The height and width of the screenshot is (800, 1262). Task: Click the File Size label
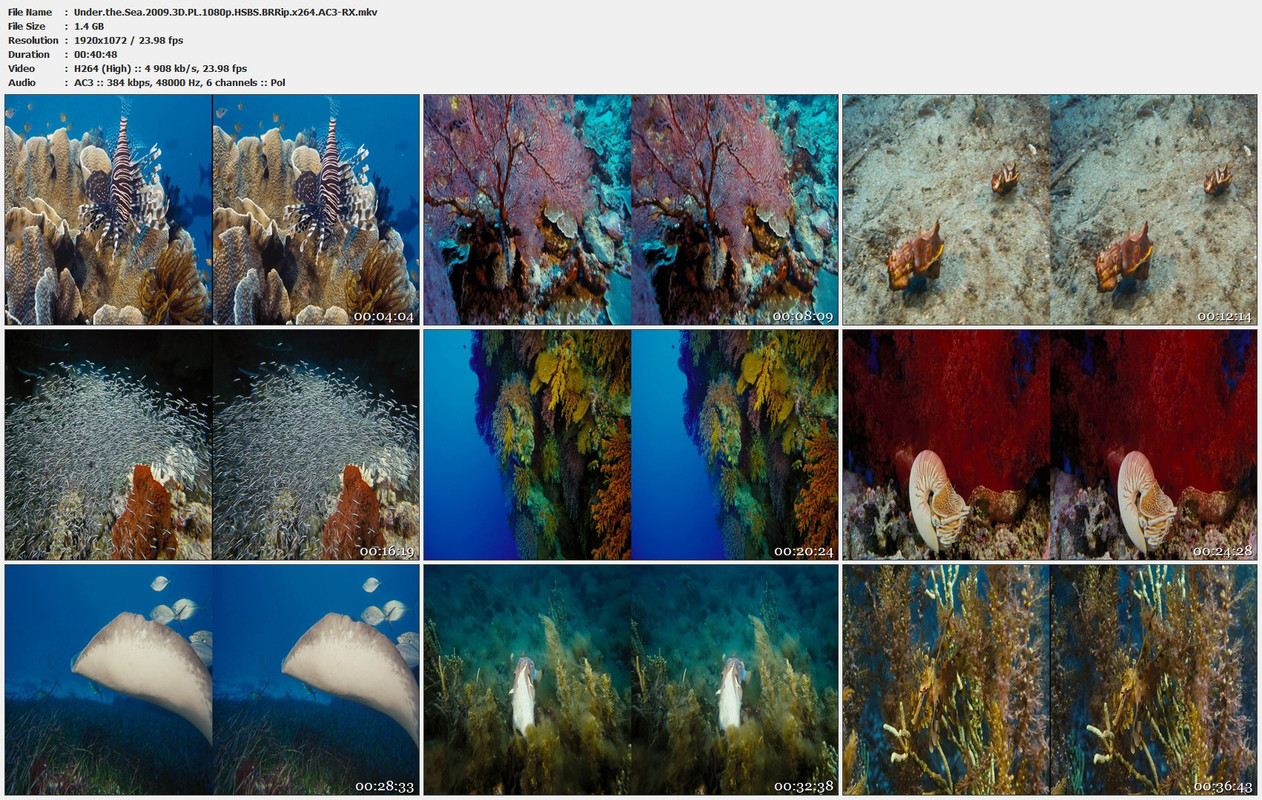(x=27, y=26)
